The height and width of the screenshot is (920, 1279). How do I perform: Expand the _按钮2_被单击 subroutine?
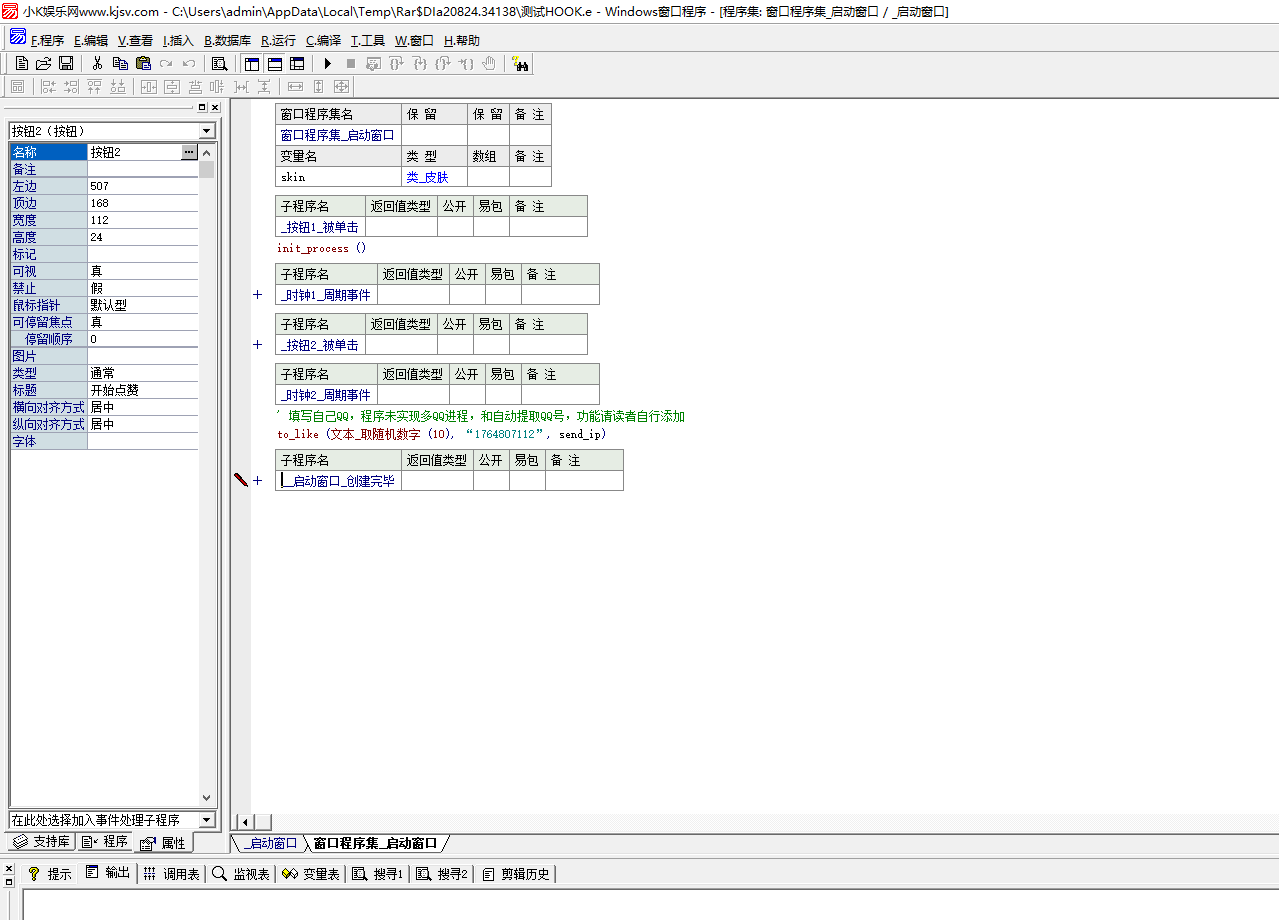(x=257, y=345)
